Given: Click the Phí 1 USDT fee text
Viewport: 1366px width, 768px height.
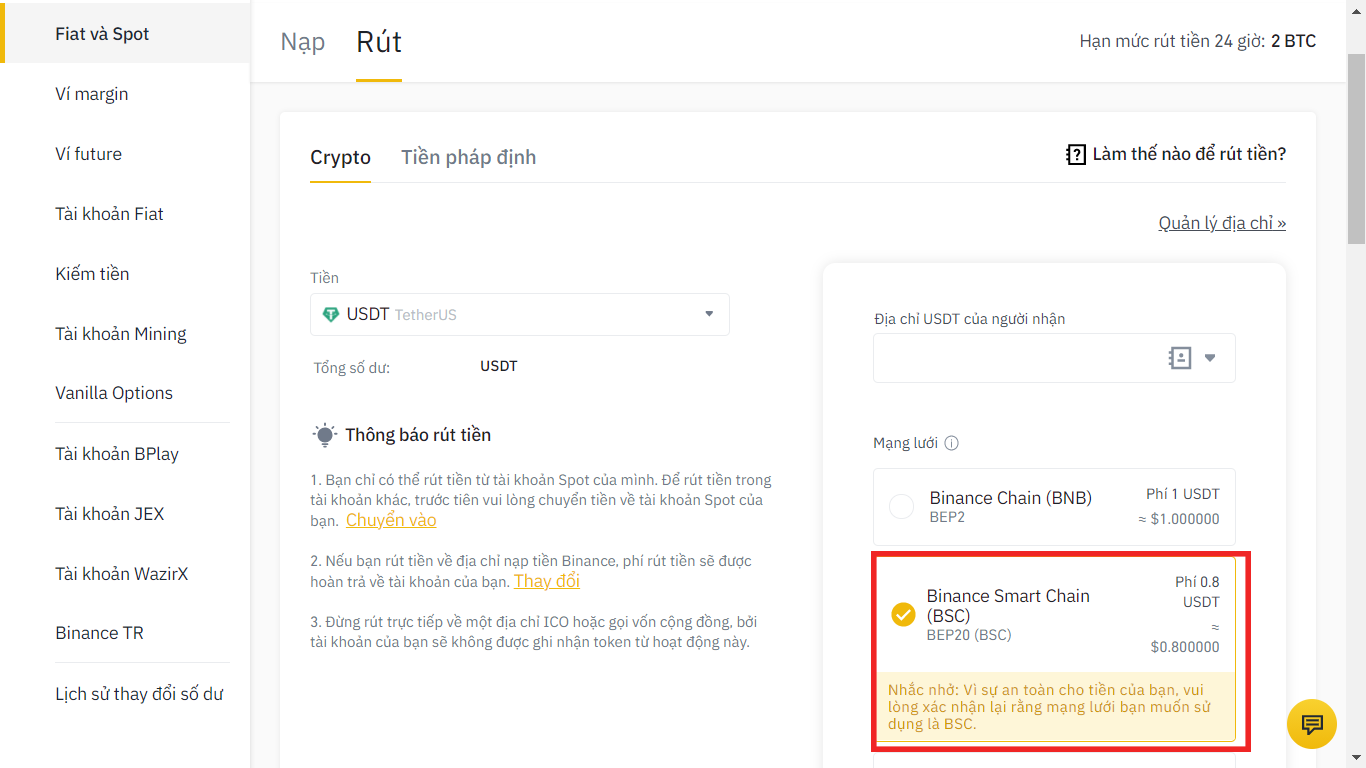Looking at the screenshot, I should (1183, 494).
